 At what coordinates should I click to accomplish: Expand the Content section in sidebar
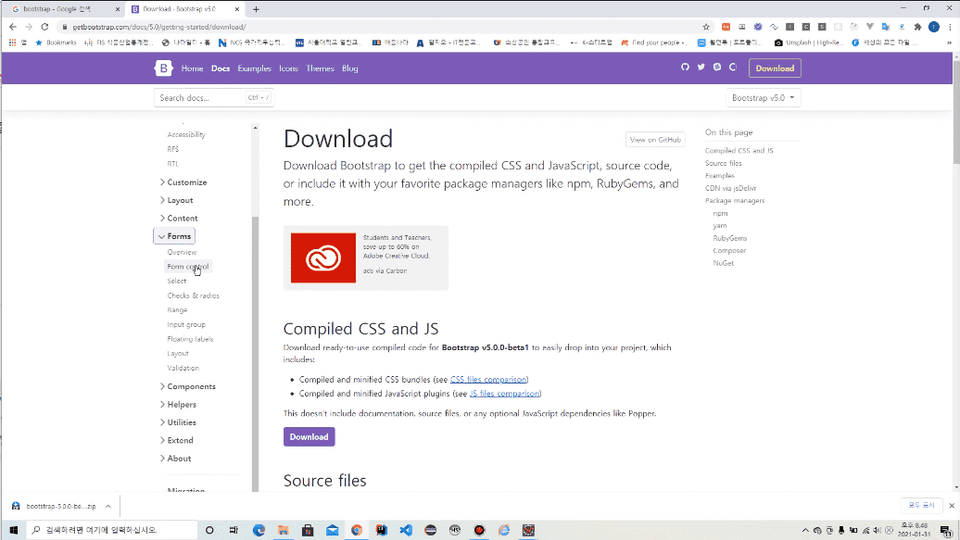tap(179, 218)
